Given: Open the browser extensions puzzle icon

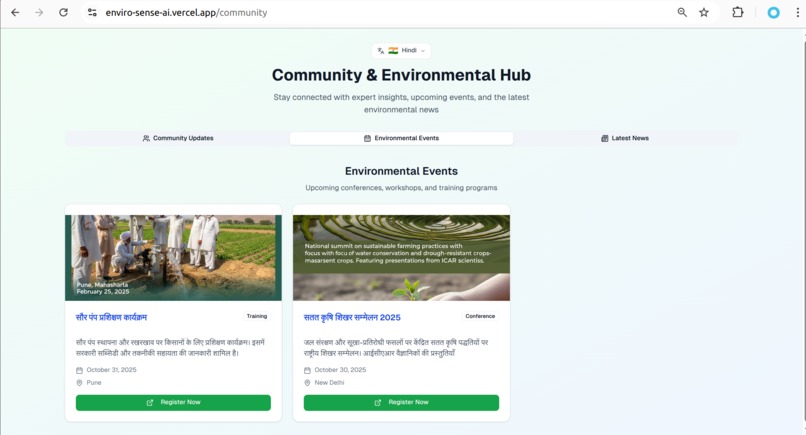Looking at the screenshot, I should [x=738, y=12].
